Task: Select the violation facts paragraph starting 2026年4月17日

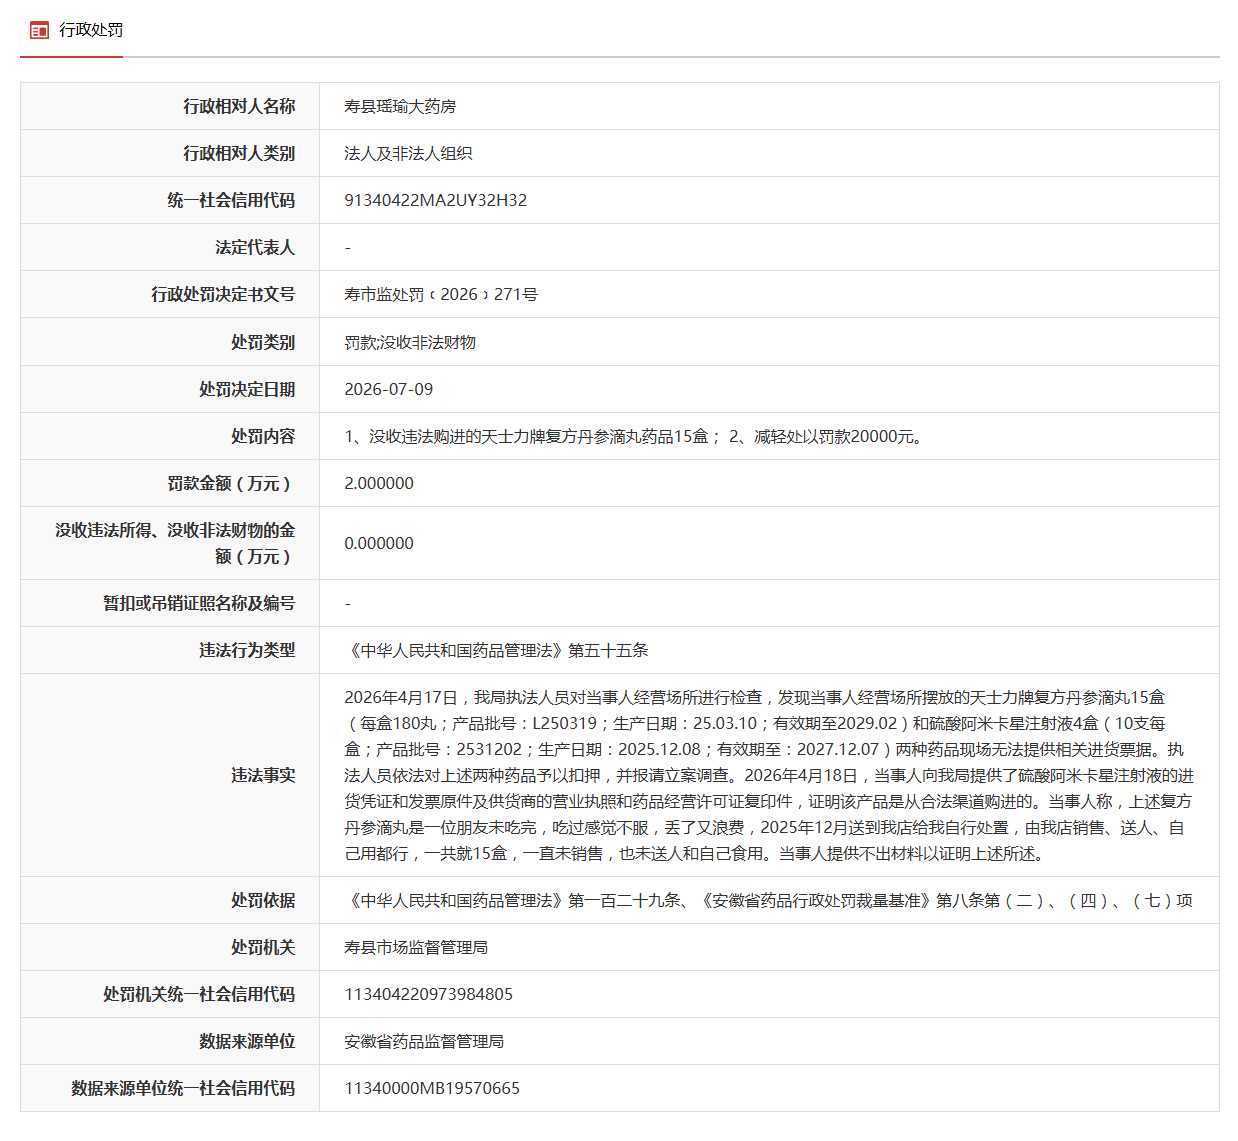Action: (x=769, y=775)
